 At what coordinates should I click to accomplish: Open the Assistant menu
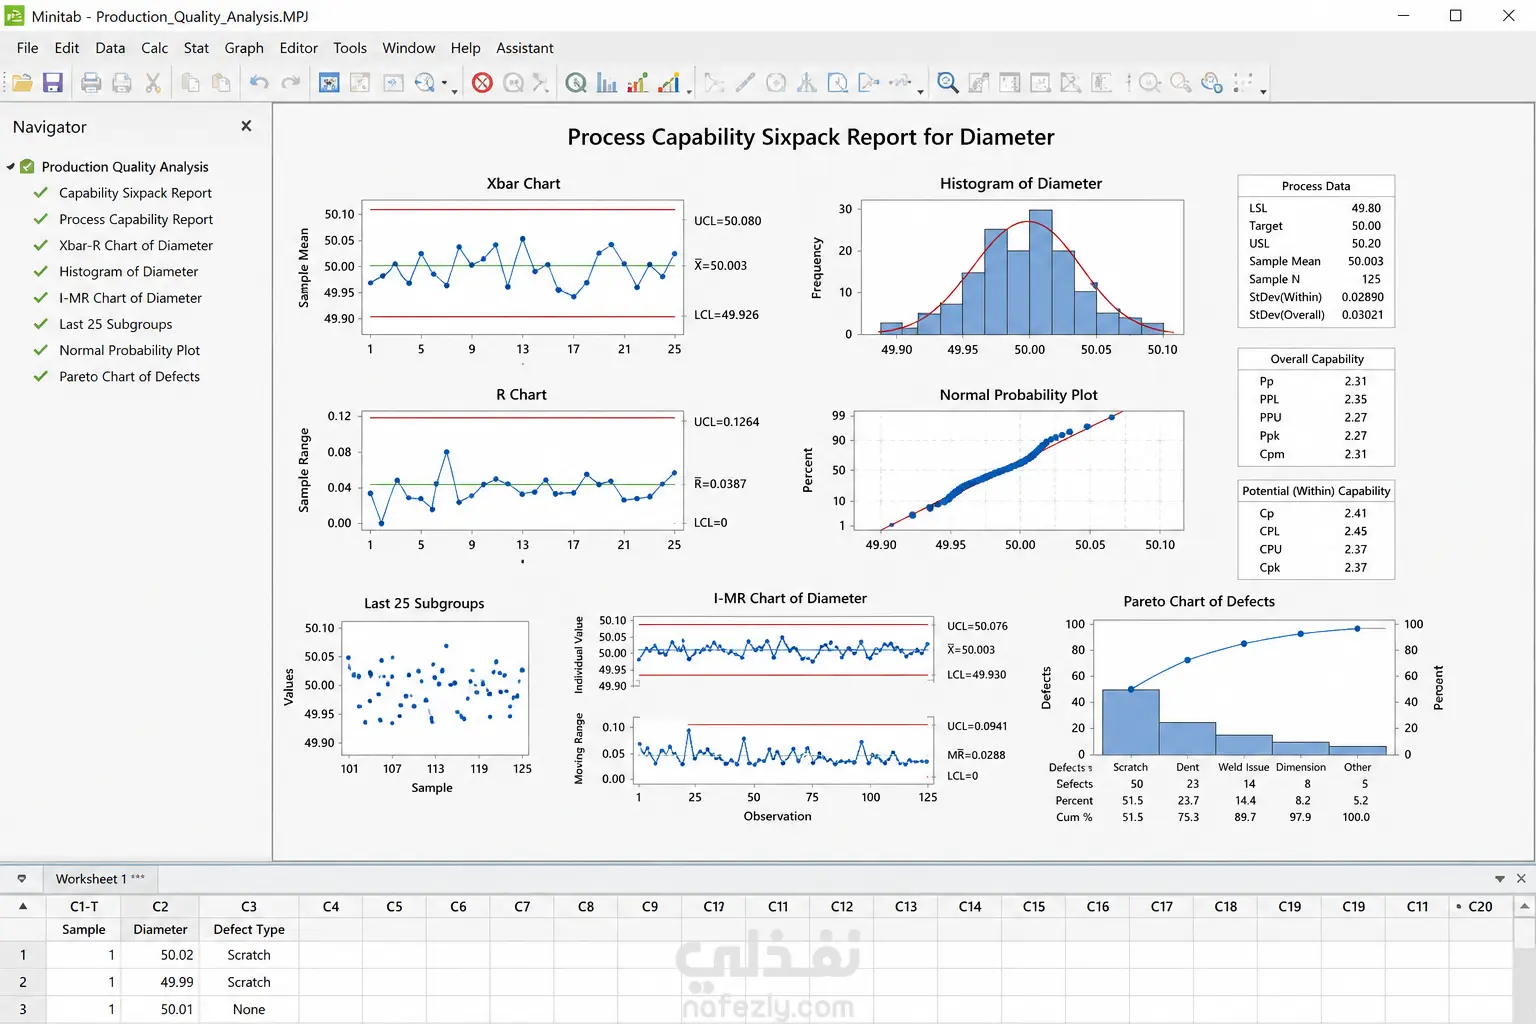tap(524, 48)
